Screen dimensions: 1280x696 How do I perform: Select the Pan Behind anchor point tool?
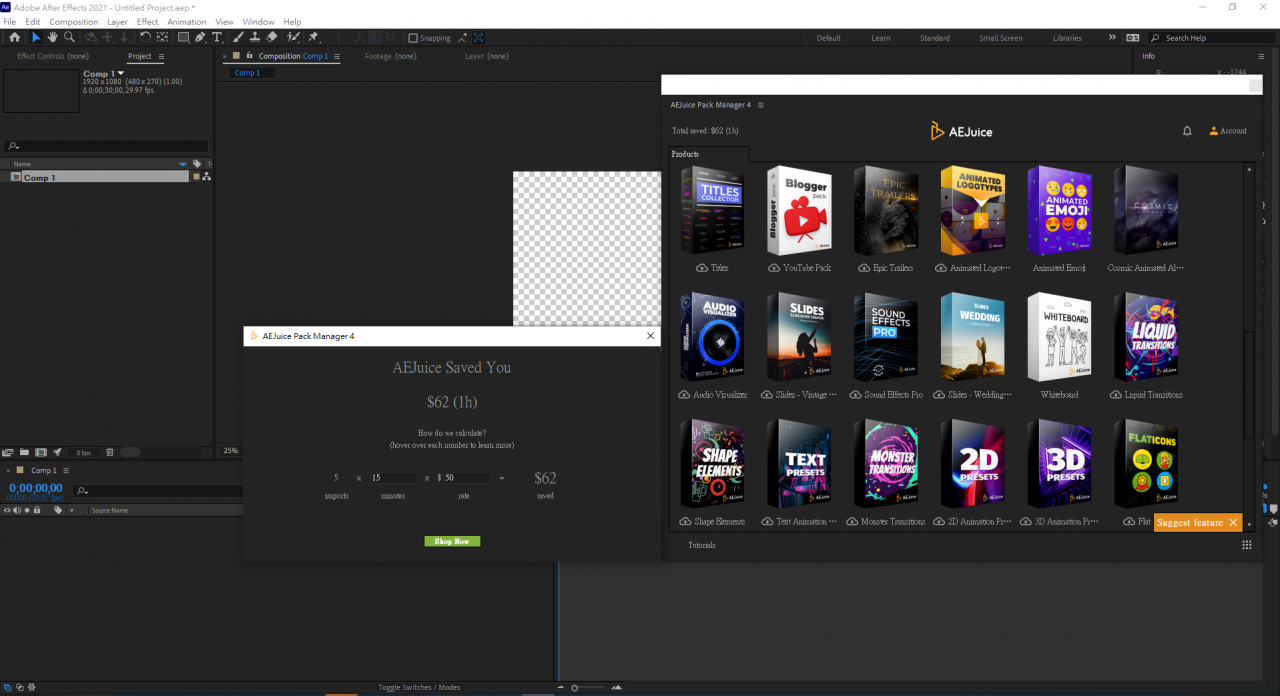[x=162, y=38]
